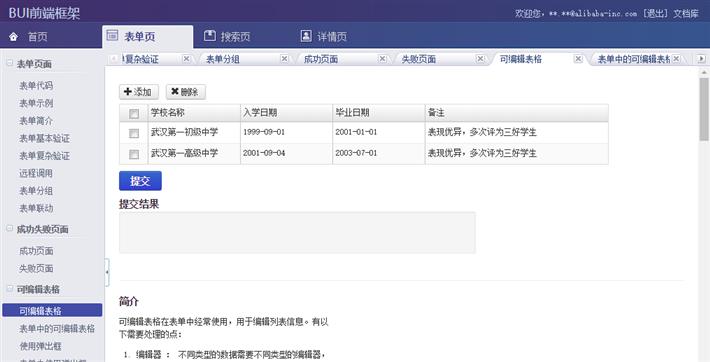Switch to the 详情页 main tab
The width and height of the screenshot is (710, 362).
pyautogui.click(x=332, y=37)
